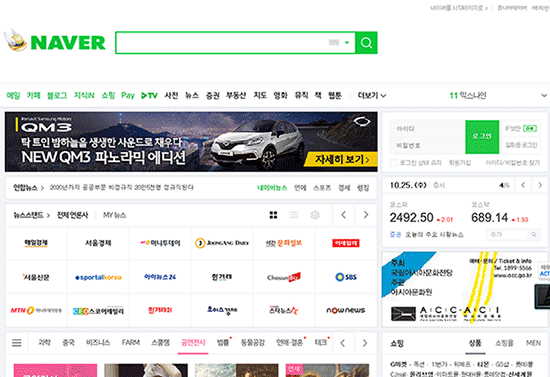Show next topic tabs arrow after 테크
This screenshot has width=550, height=377.
tap(365, 343)
